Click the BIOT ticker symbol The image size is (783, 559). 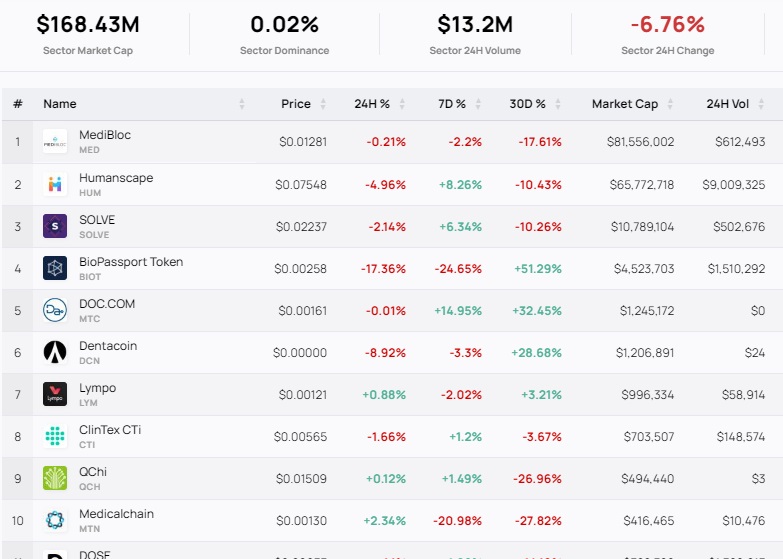90,277
